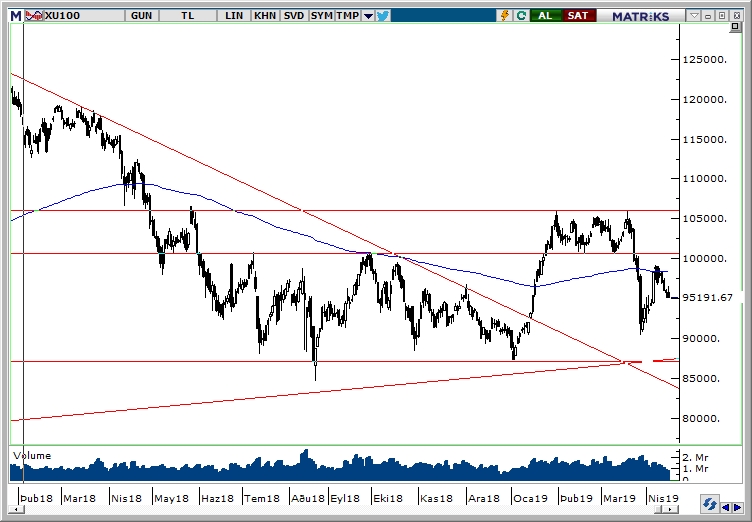Click the blue left navigation arrow
This screenshot has width=752, height=522.
[726, 508]
